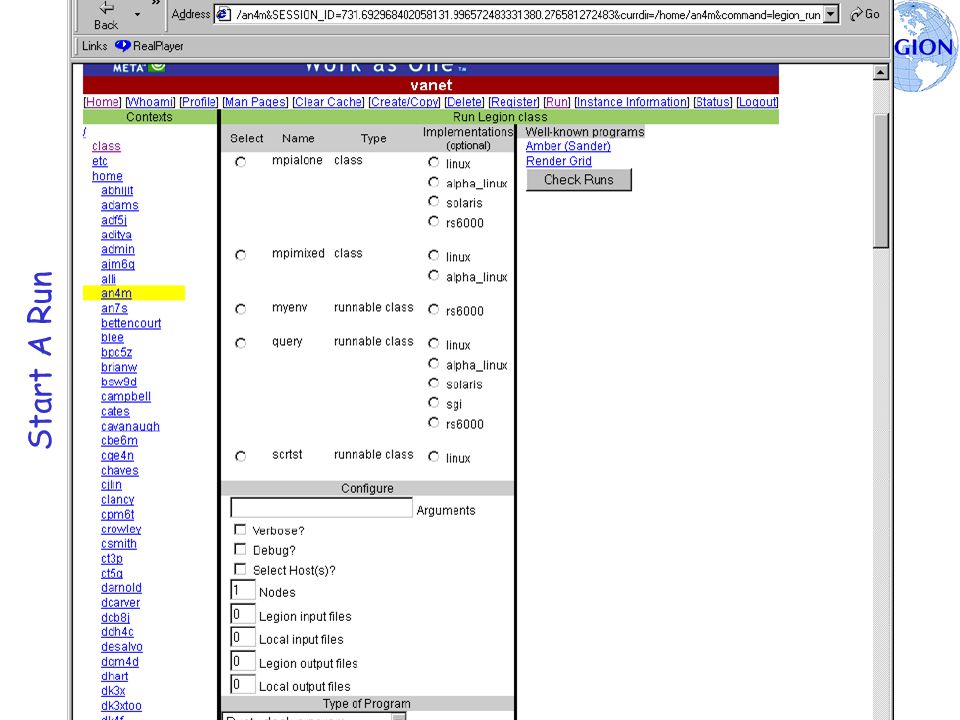960x720 pixels.
Task: Select the mpimixed class radio button
Action: point(241,255)
